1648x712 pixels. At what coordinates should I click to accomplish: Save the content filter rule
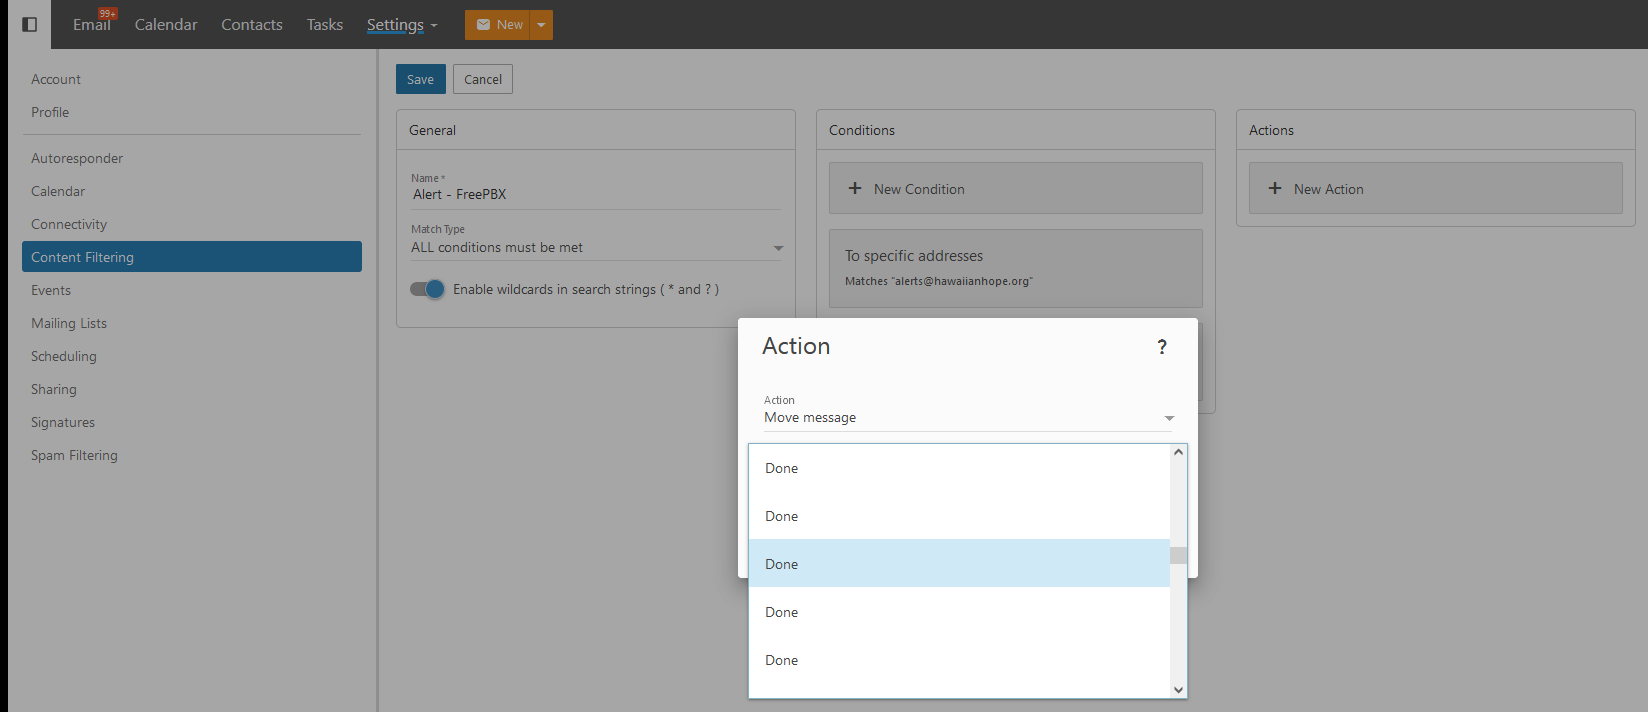click(x=420, y=79)
